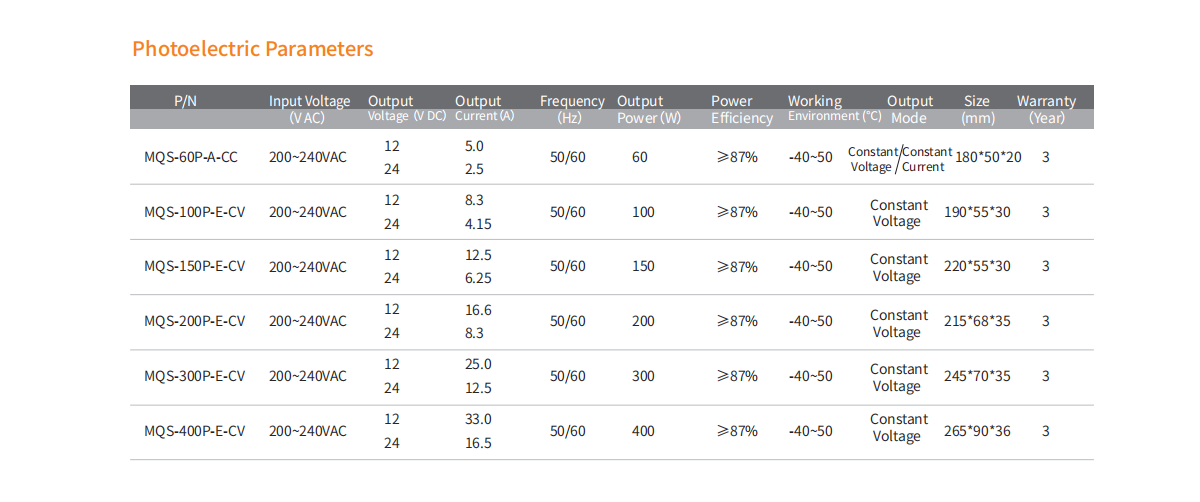Select the 33.0 output current value
The height and width of the screenshot is (502, 1200).
(478, 419)
